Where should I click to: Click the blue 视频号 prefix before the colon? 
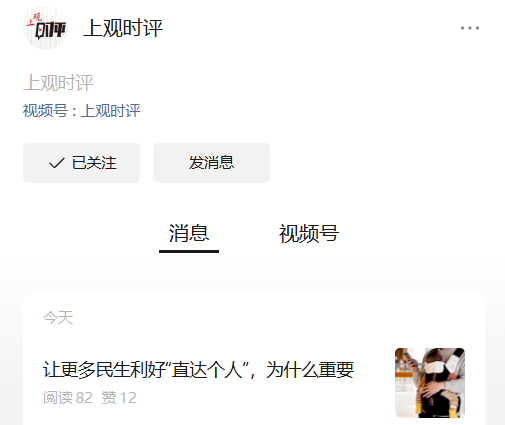[x=45, y=111]
